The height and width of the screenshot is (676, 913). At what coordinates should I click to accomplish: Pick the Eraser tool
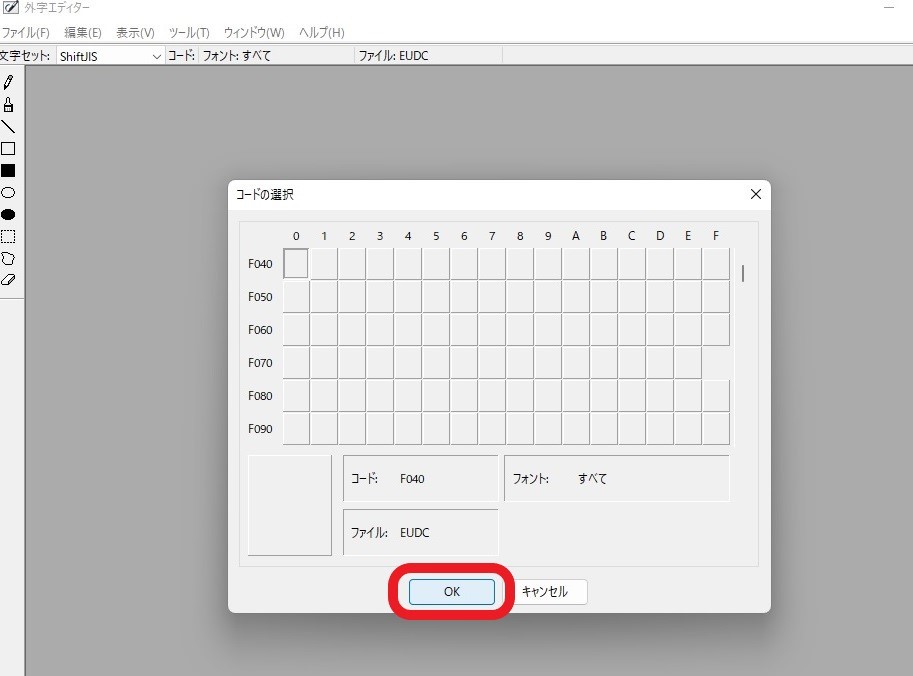tap(8, 280)
